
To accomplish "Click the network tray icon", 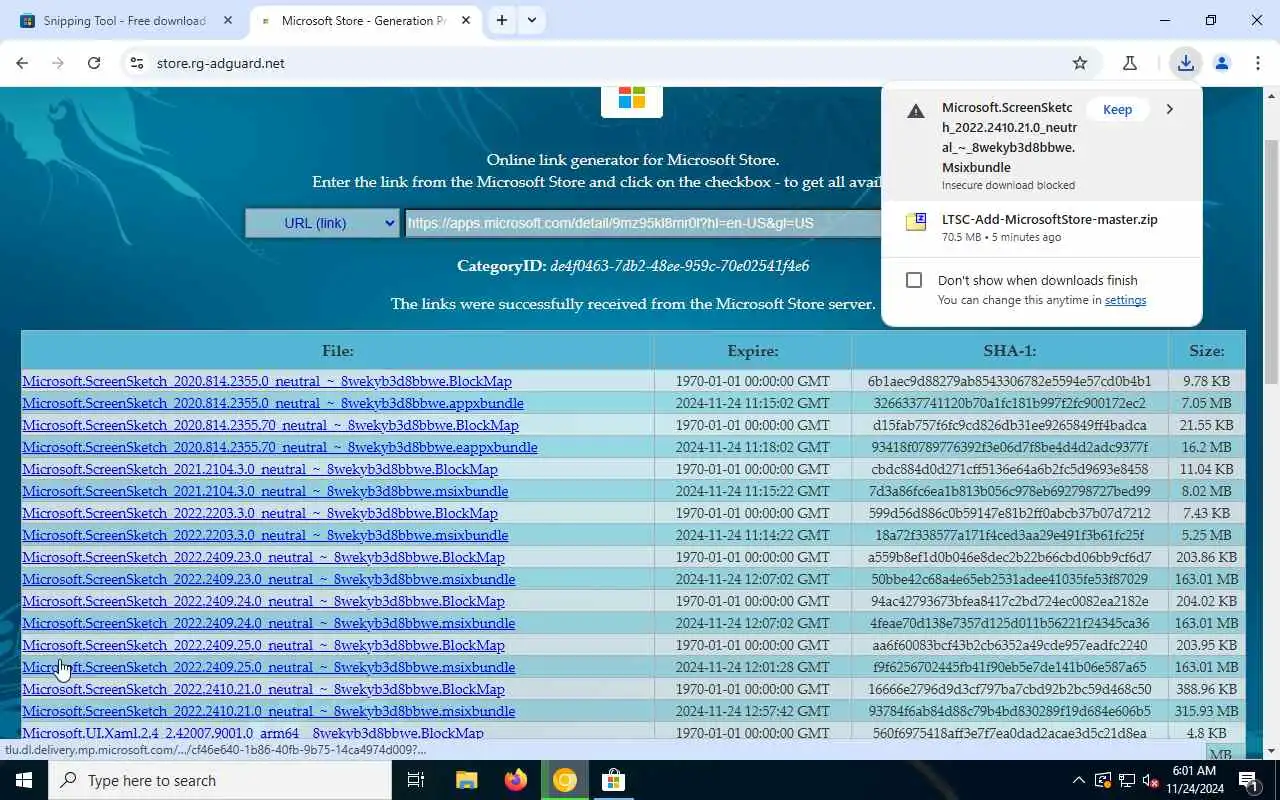I will pos(1126,780).
